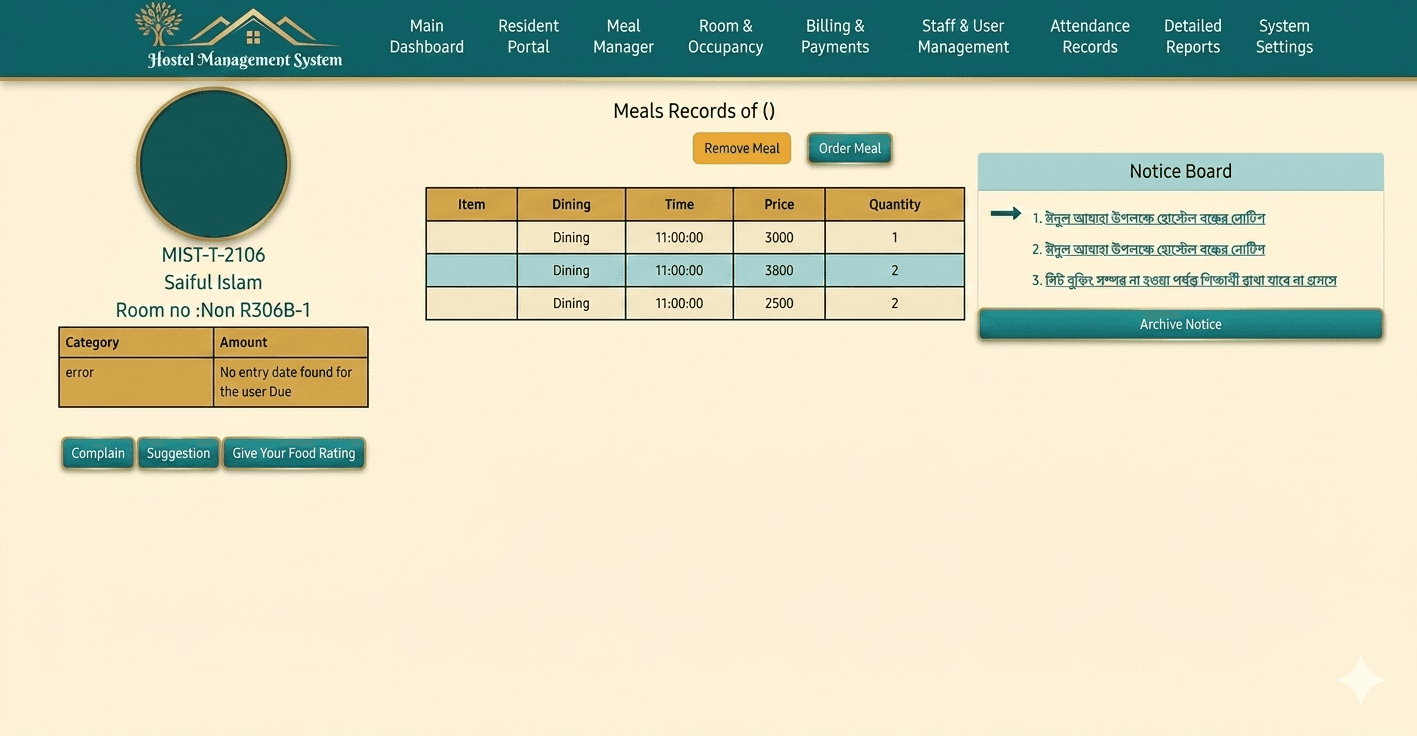This screenshot has height=736, width=1417.
Task: Click the Time column header
Action: [x=679, y=204]
